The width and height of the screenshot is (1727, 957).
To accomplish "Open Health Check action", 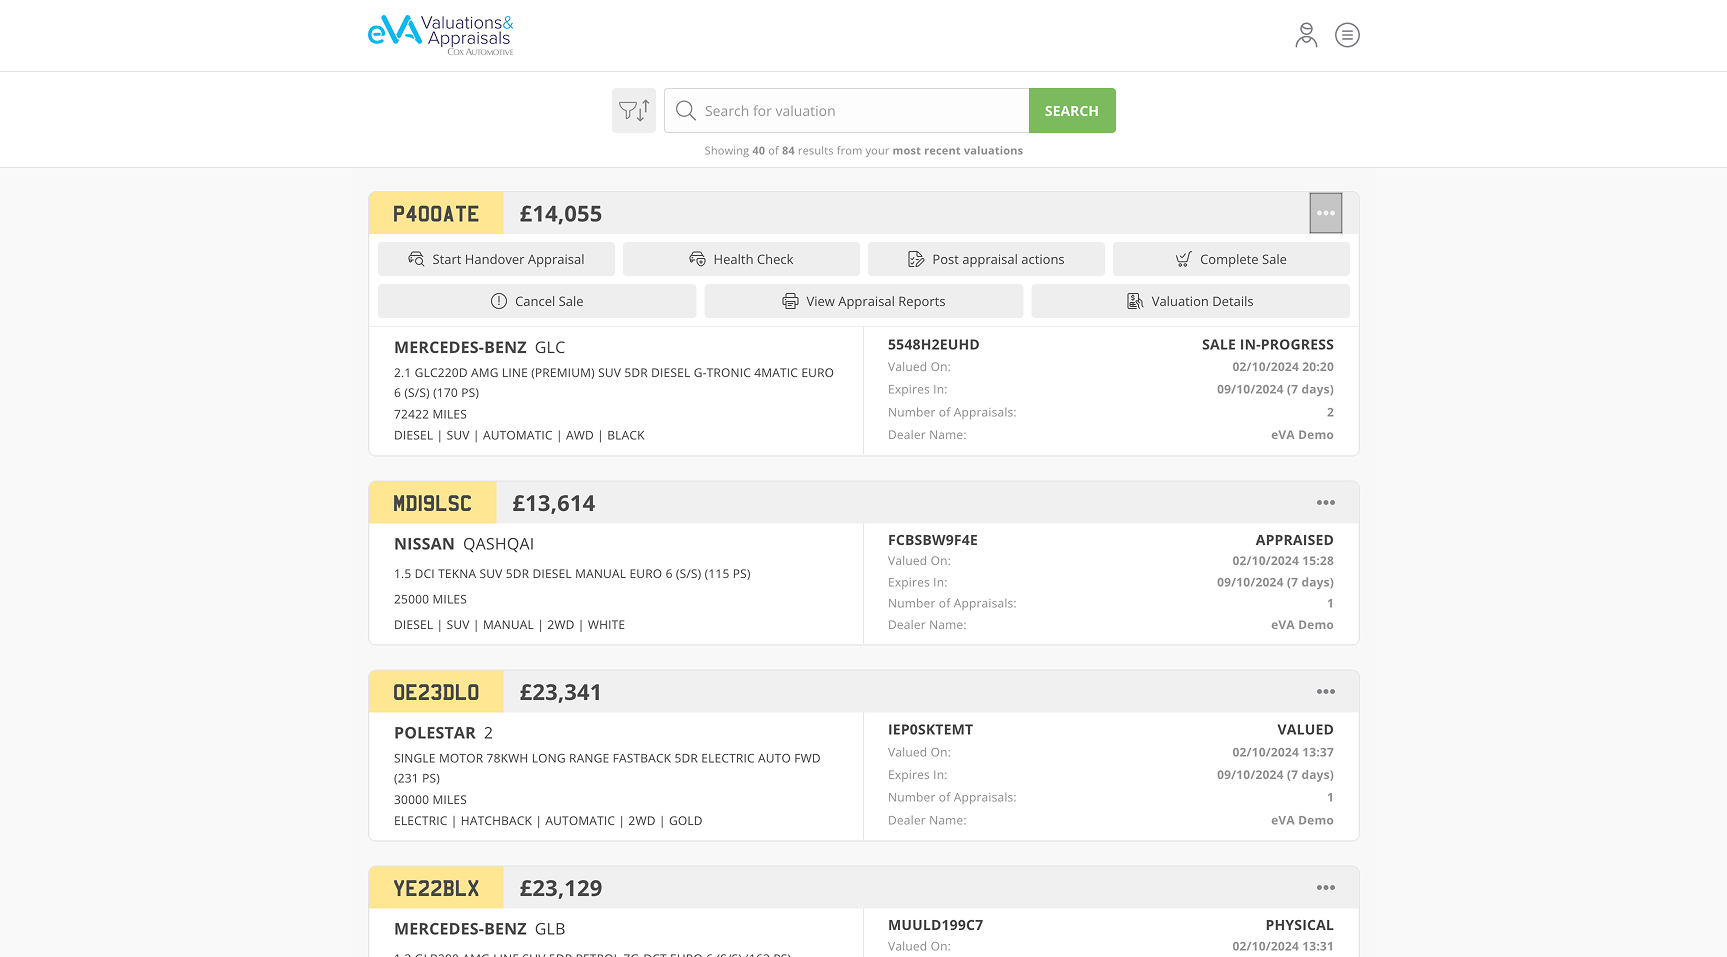I will [x=741, y=259].
